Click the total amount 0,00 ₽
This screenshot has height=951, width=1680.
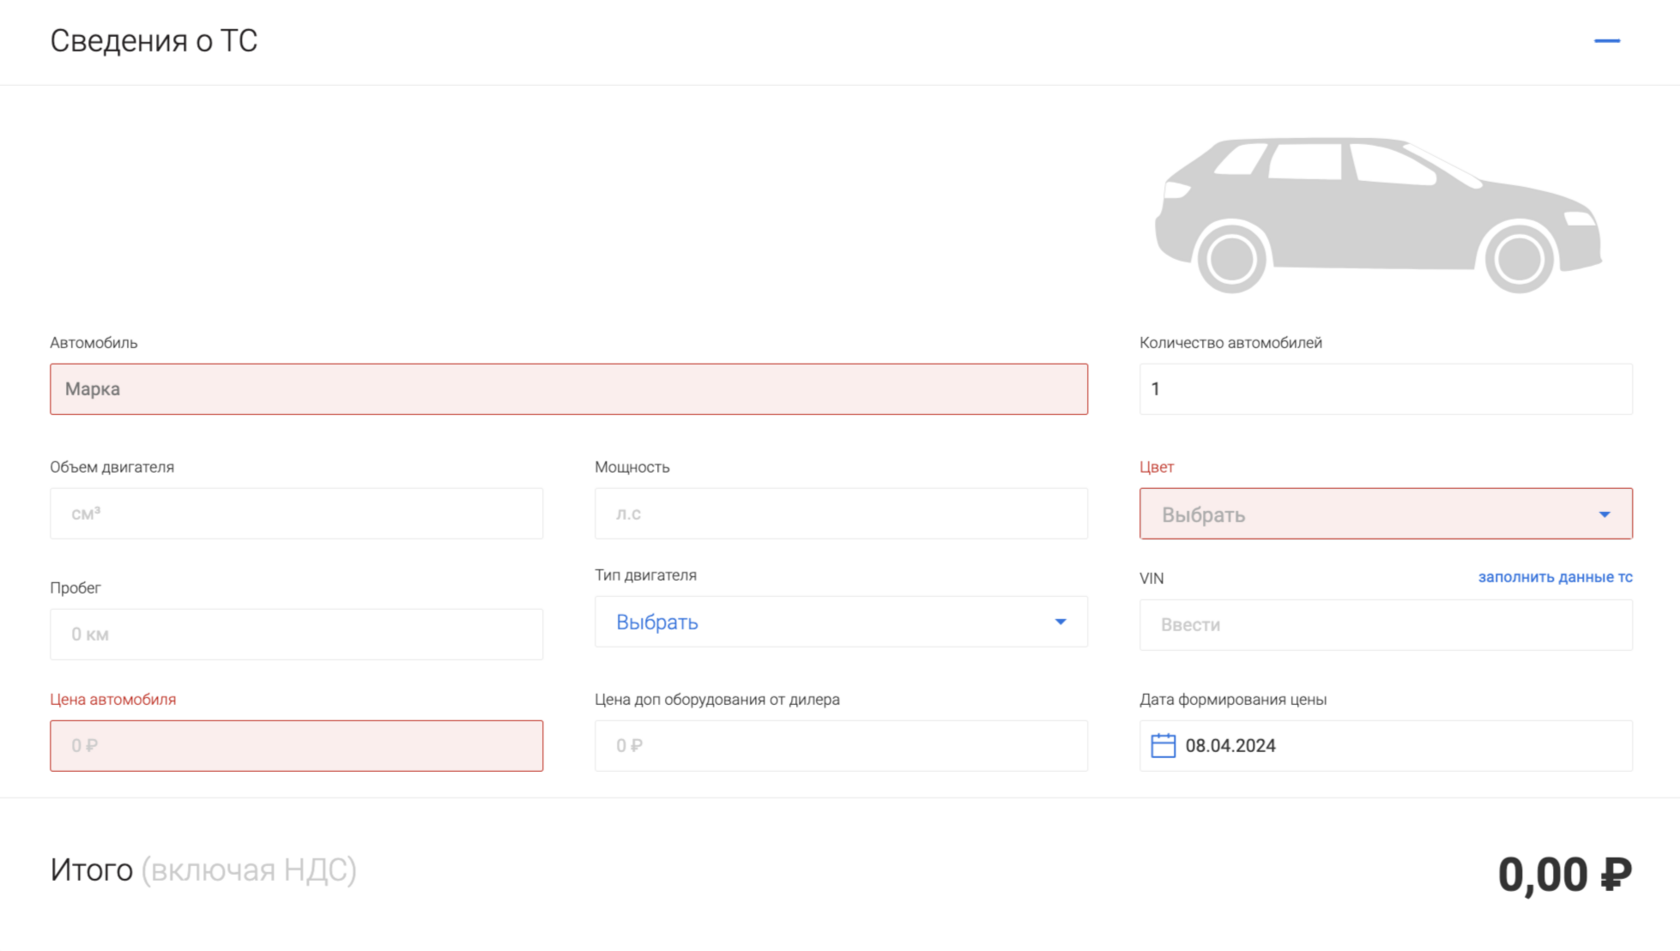coord(1564,875)
